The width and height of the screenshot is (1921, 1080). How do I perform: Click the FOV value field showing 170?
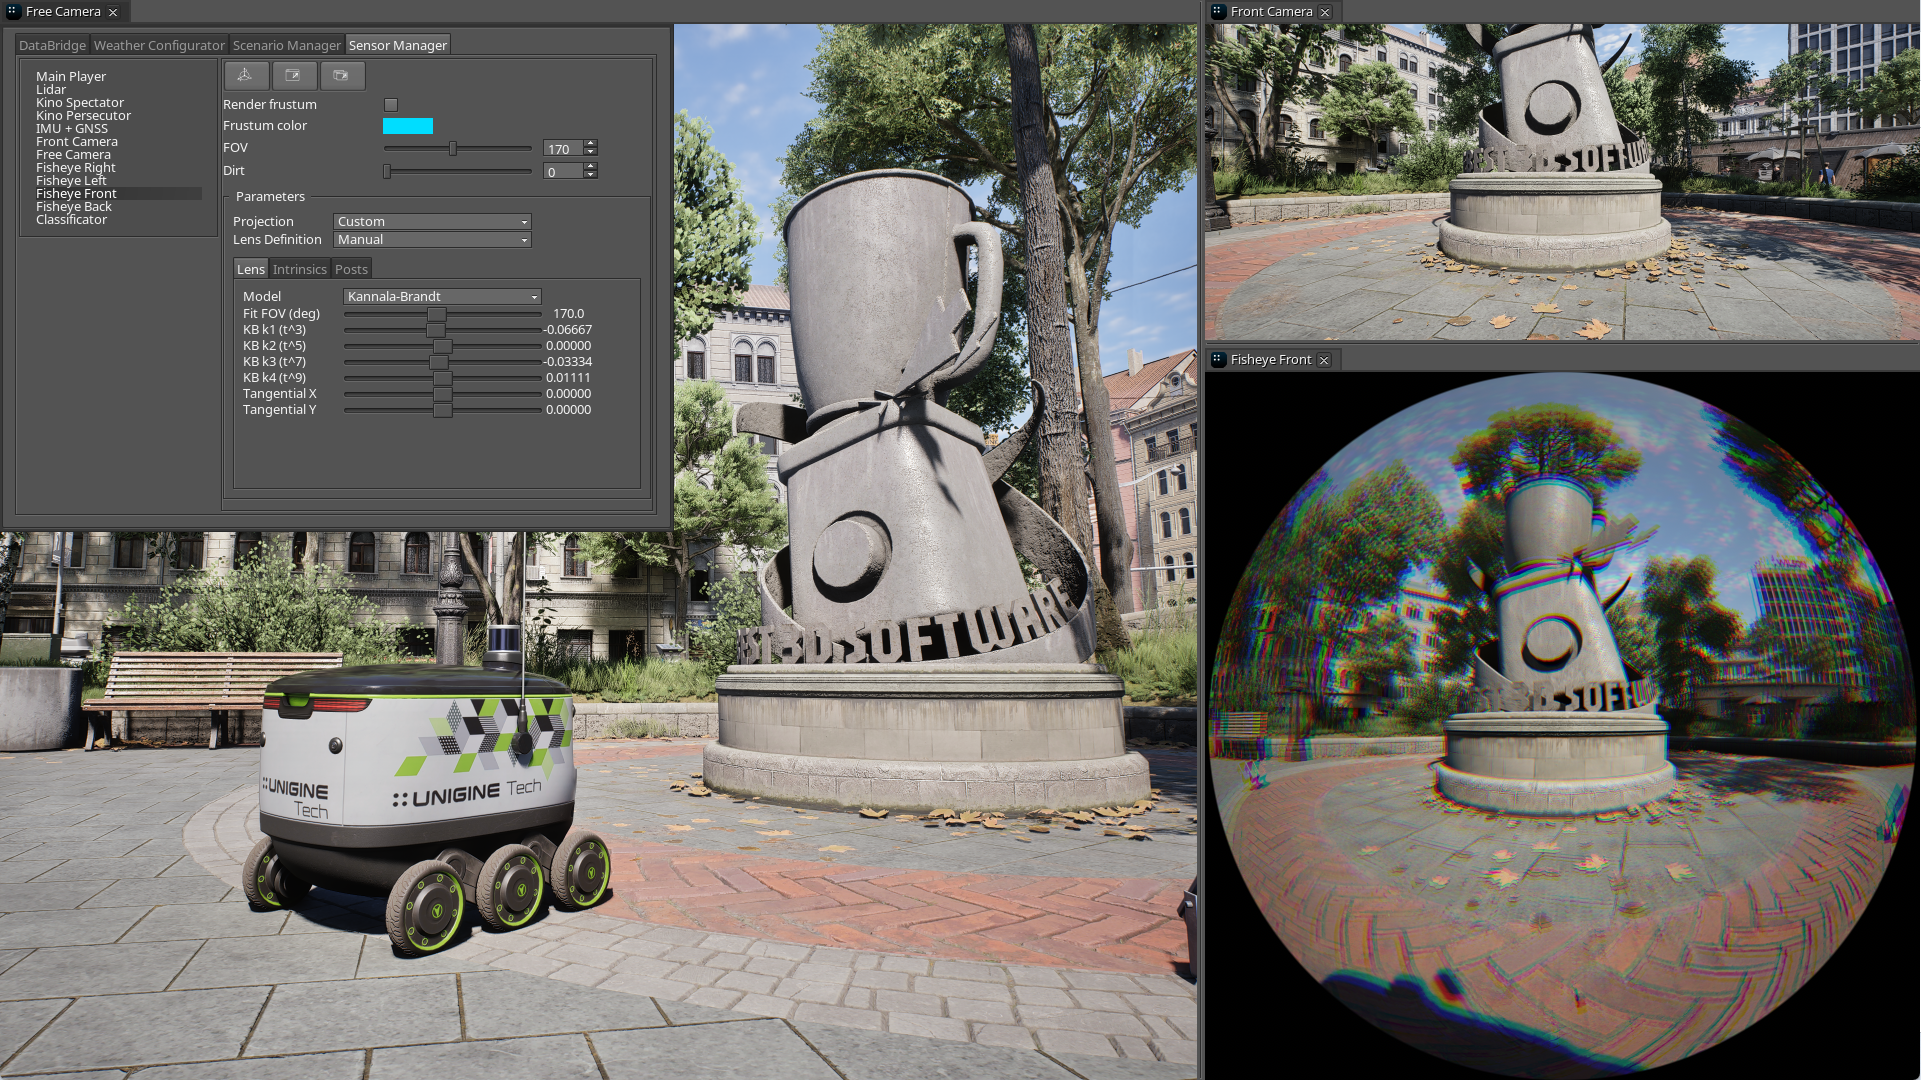tap(564, 149)
